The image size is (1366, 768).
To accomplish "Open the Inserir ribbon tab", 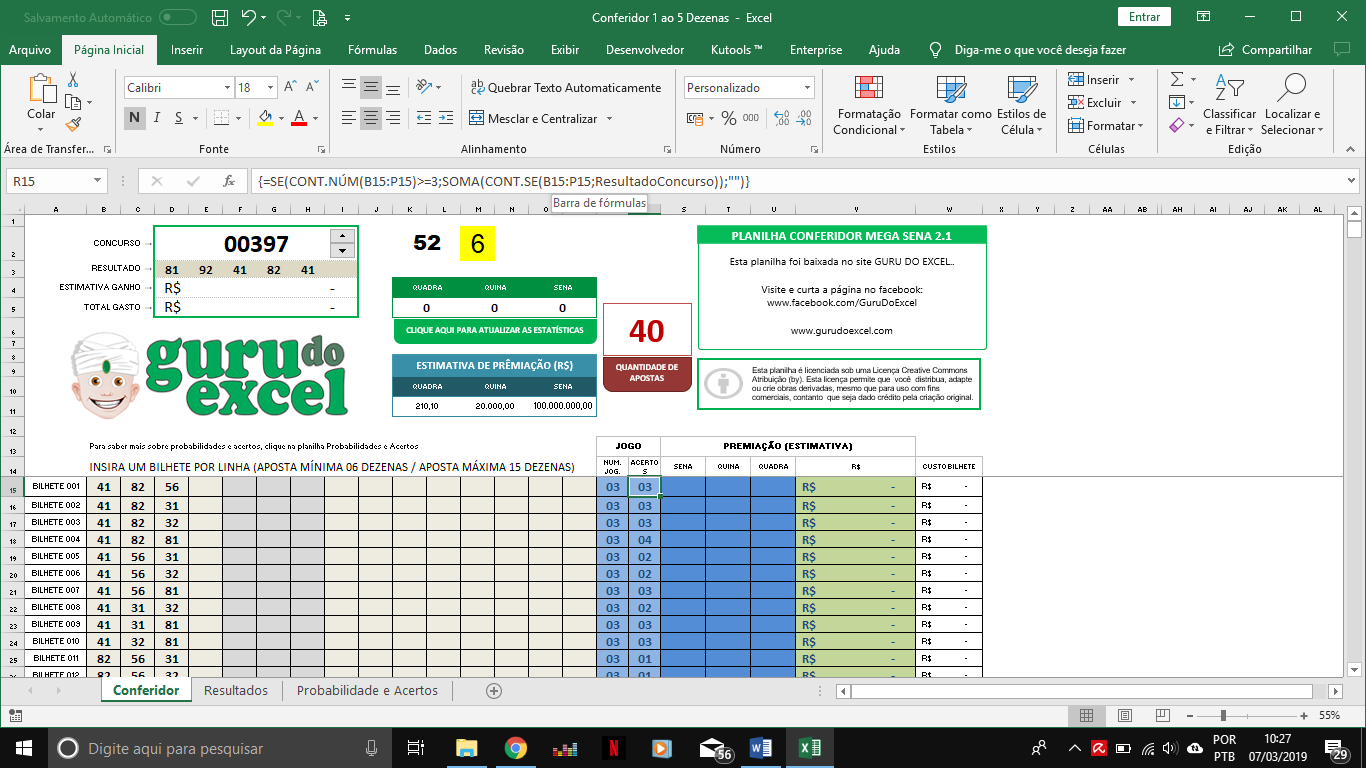I will 187,50.
